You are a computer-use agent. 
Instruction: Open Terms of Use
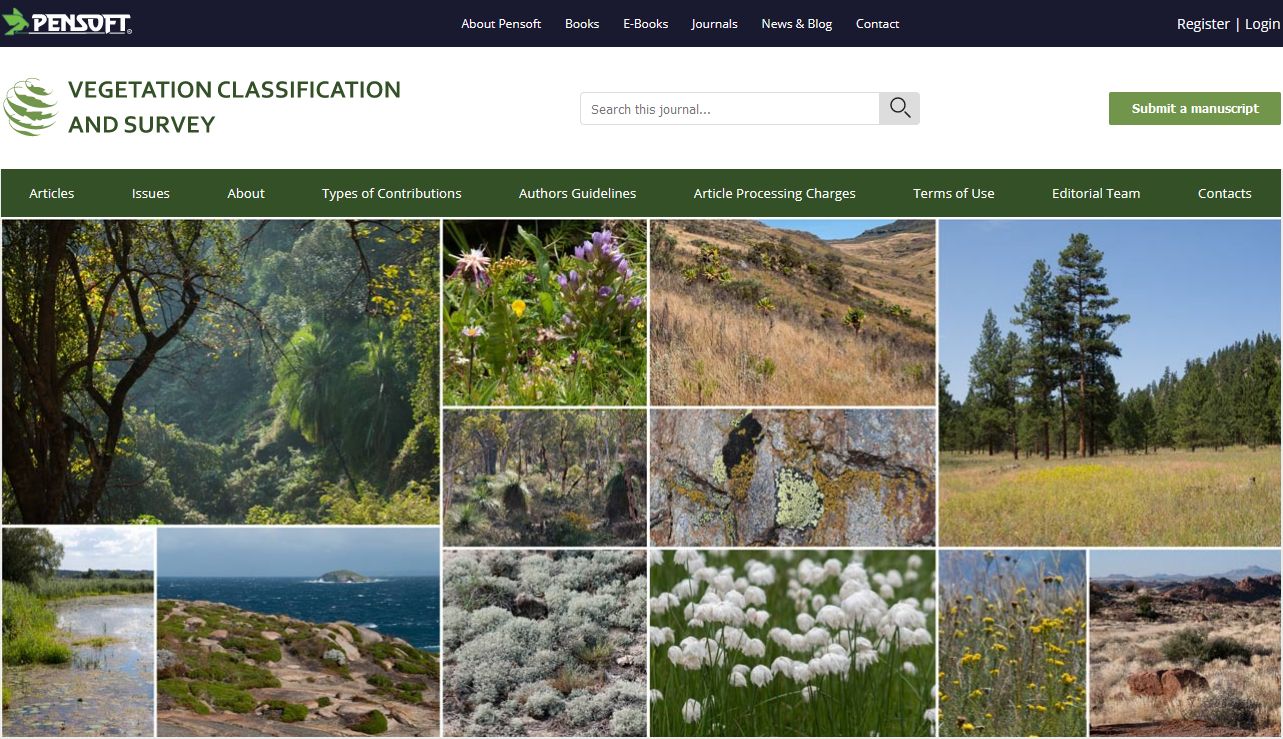tap(954, 193)
